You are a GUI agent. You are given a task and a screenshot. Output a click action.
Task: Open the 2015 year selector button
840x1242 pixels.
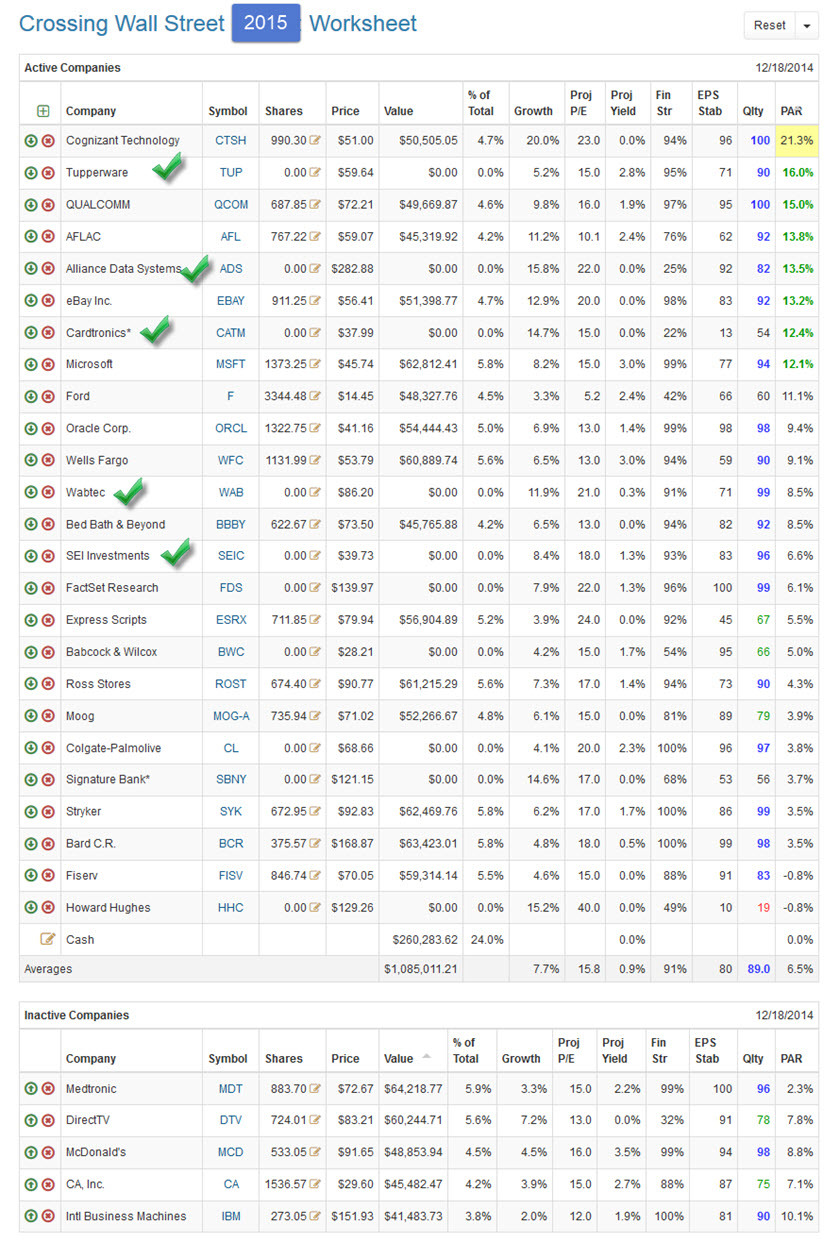click(266, 23)
